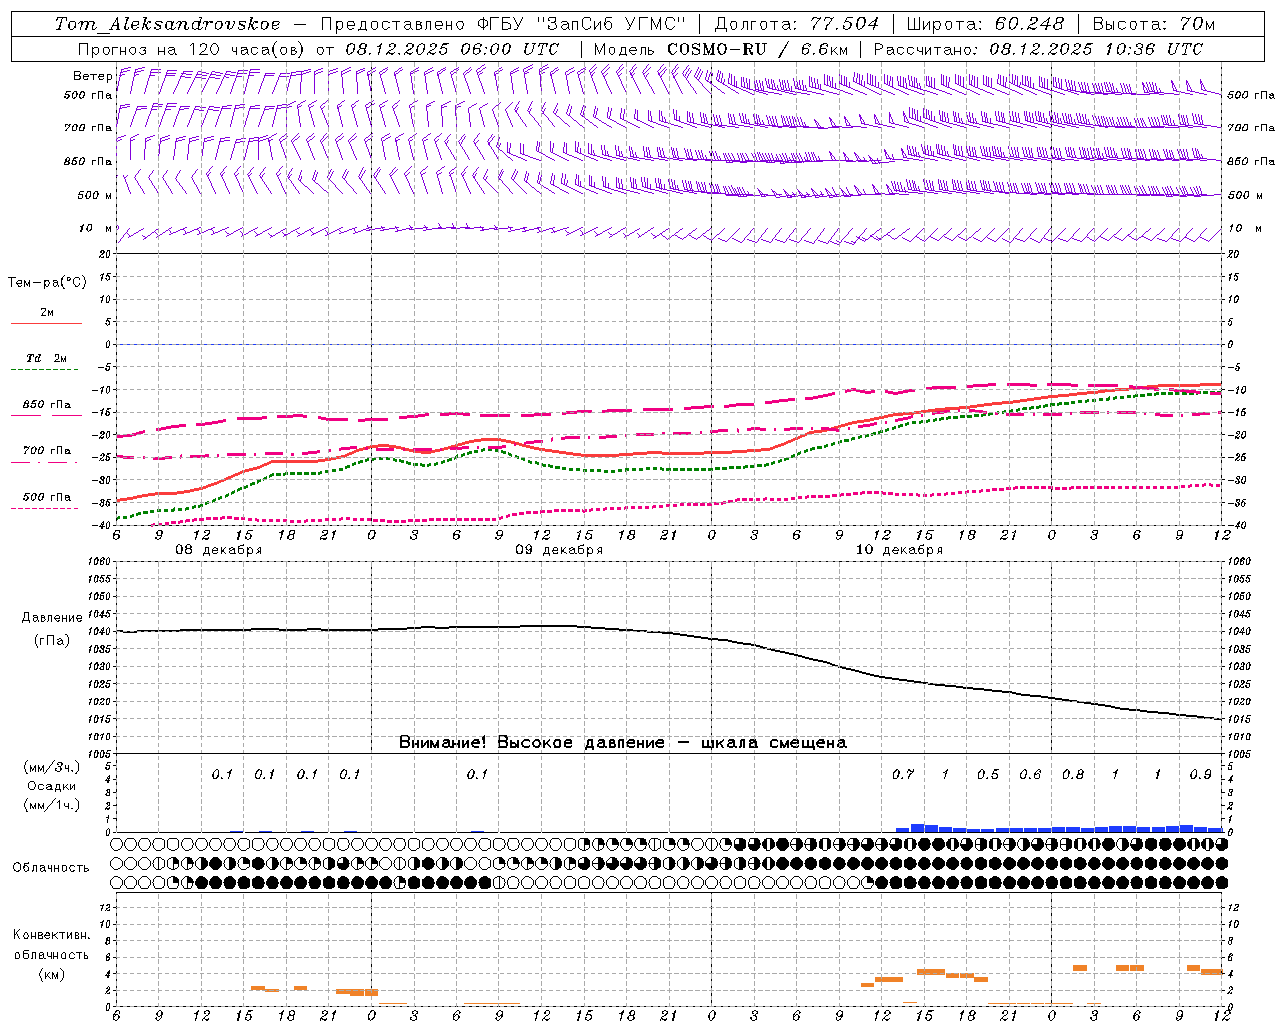Click the (мм/1ч.) precipitation unit label
This screenshot has height=1024, width=1280.
coord(52,805)
